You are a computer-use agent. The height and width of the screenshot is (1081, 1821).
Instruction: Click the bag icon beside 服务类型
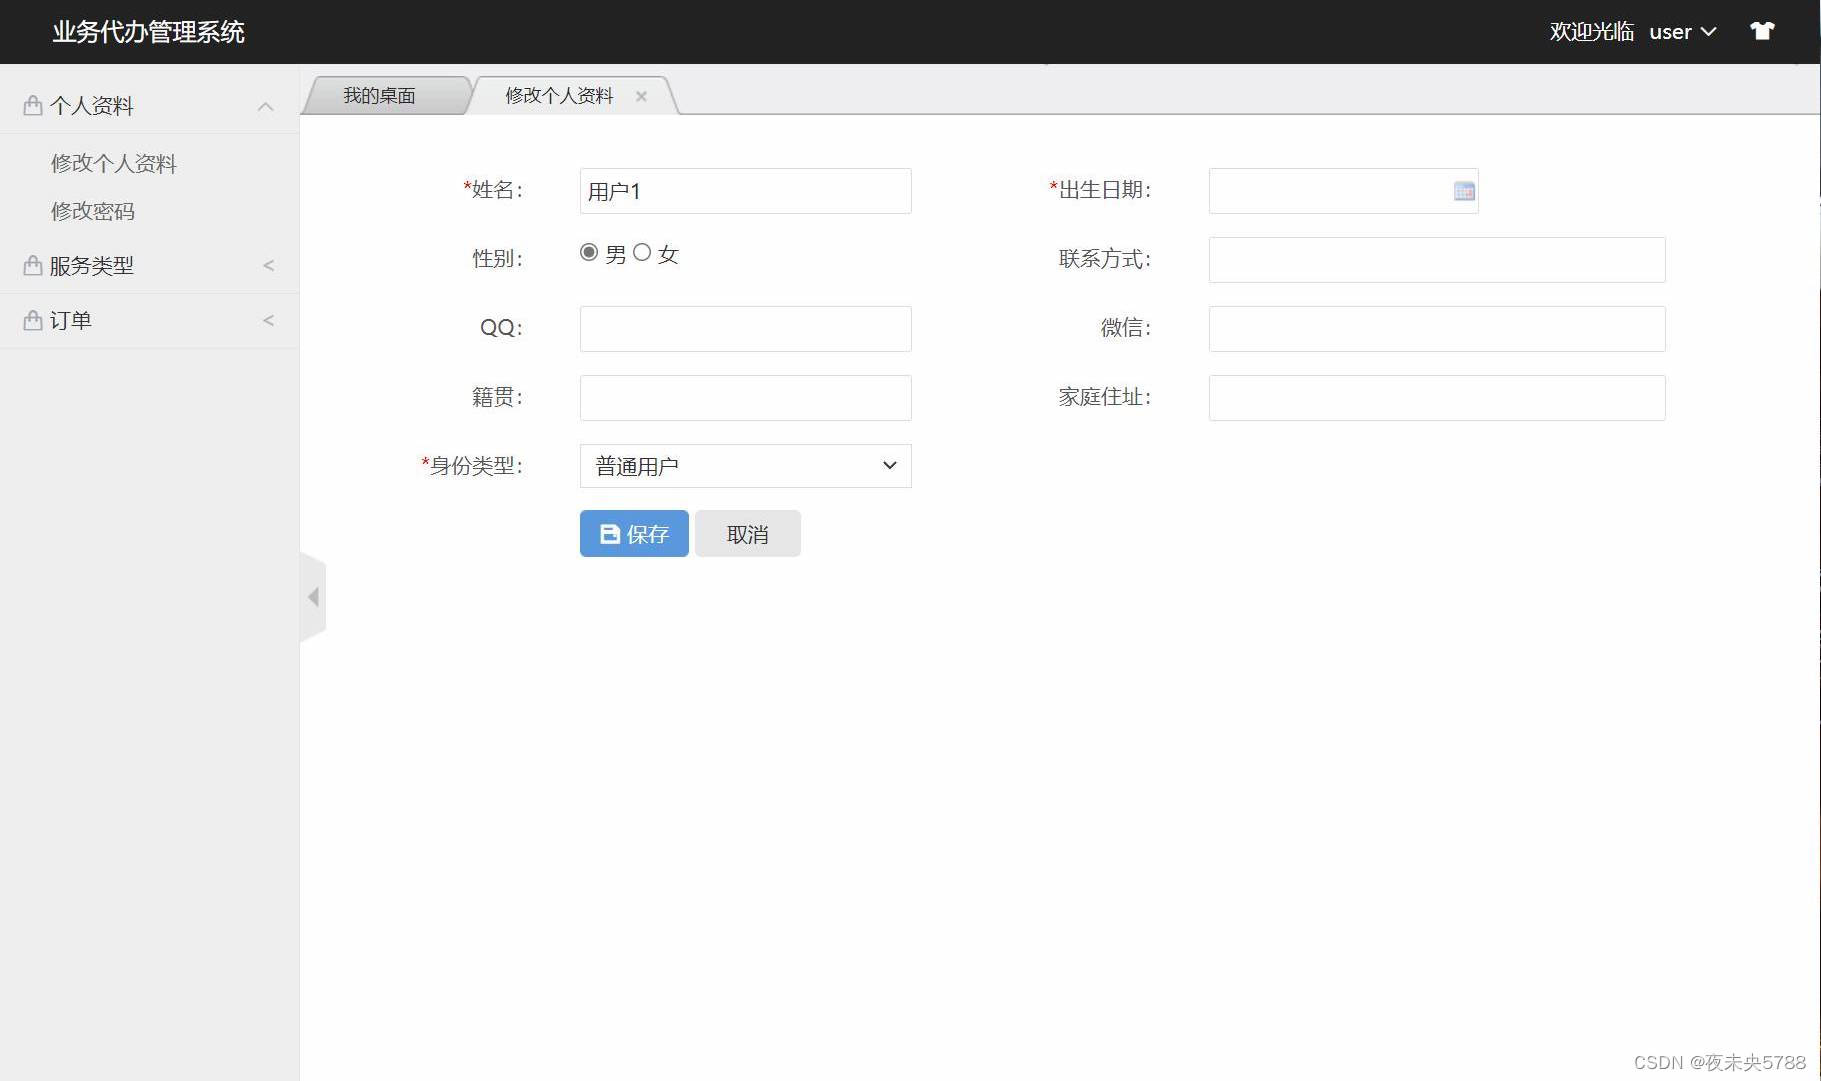click(x=33, y=265)
